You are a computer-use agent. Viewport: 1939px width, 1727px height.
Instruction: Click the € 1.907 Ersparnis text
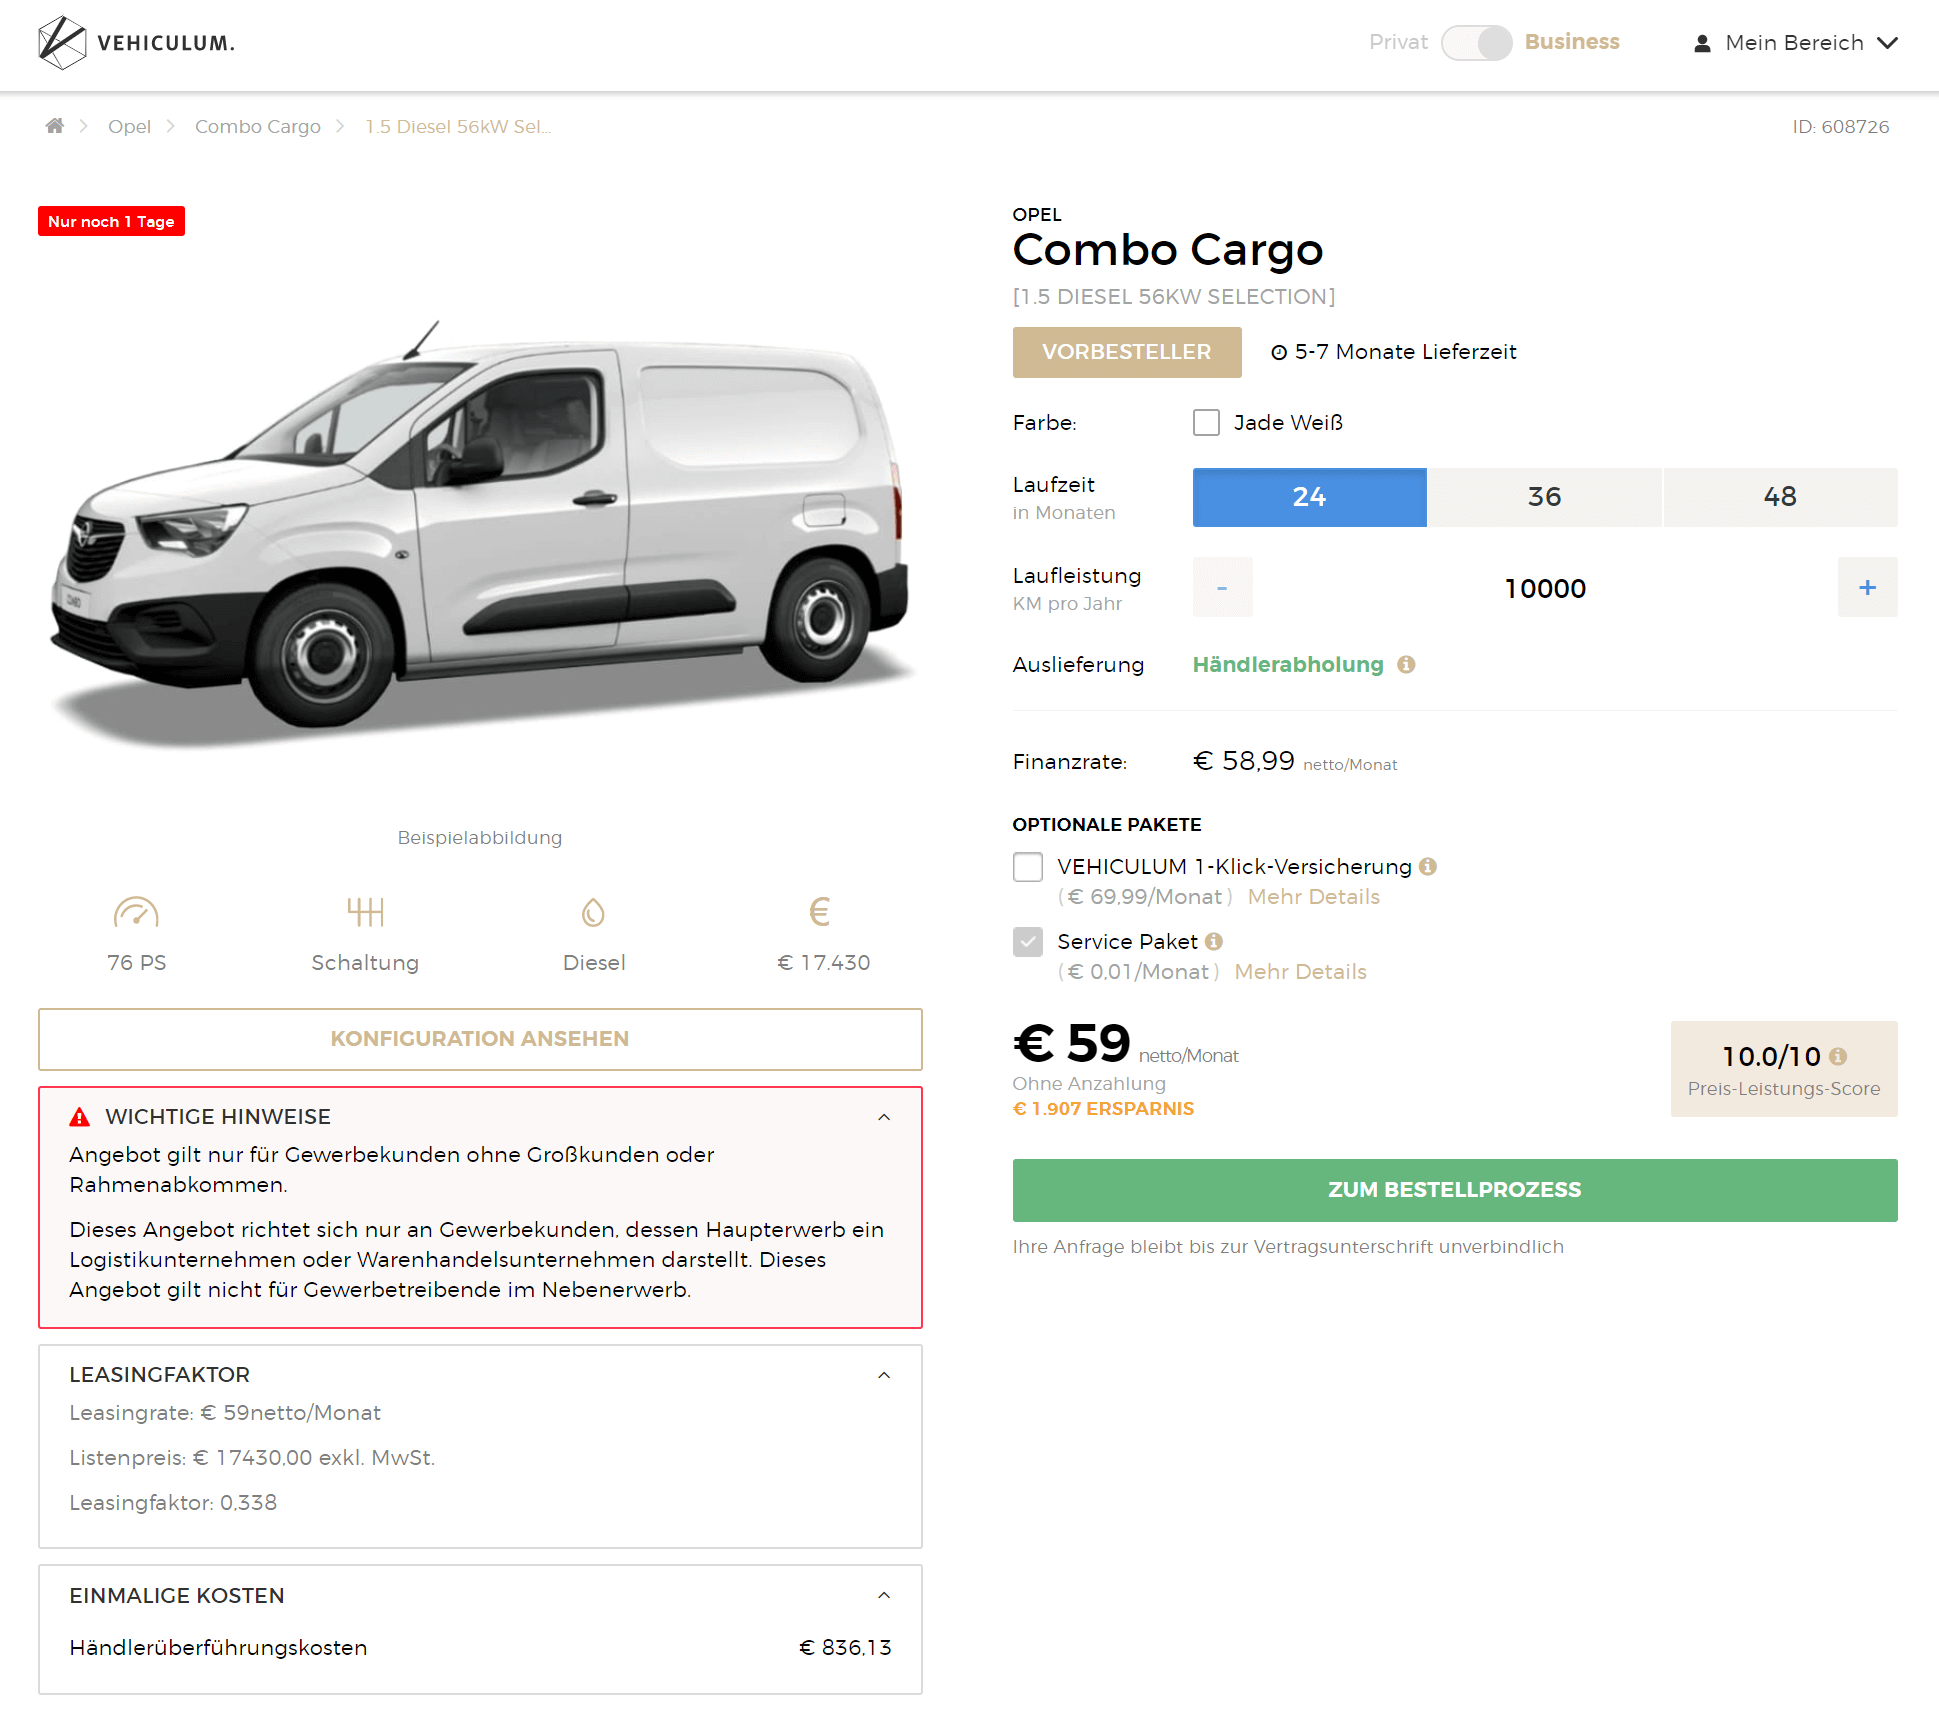[1103, 1109]
